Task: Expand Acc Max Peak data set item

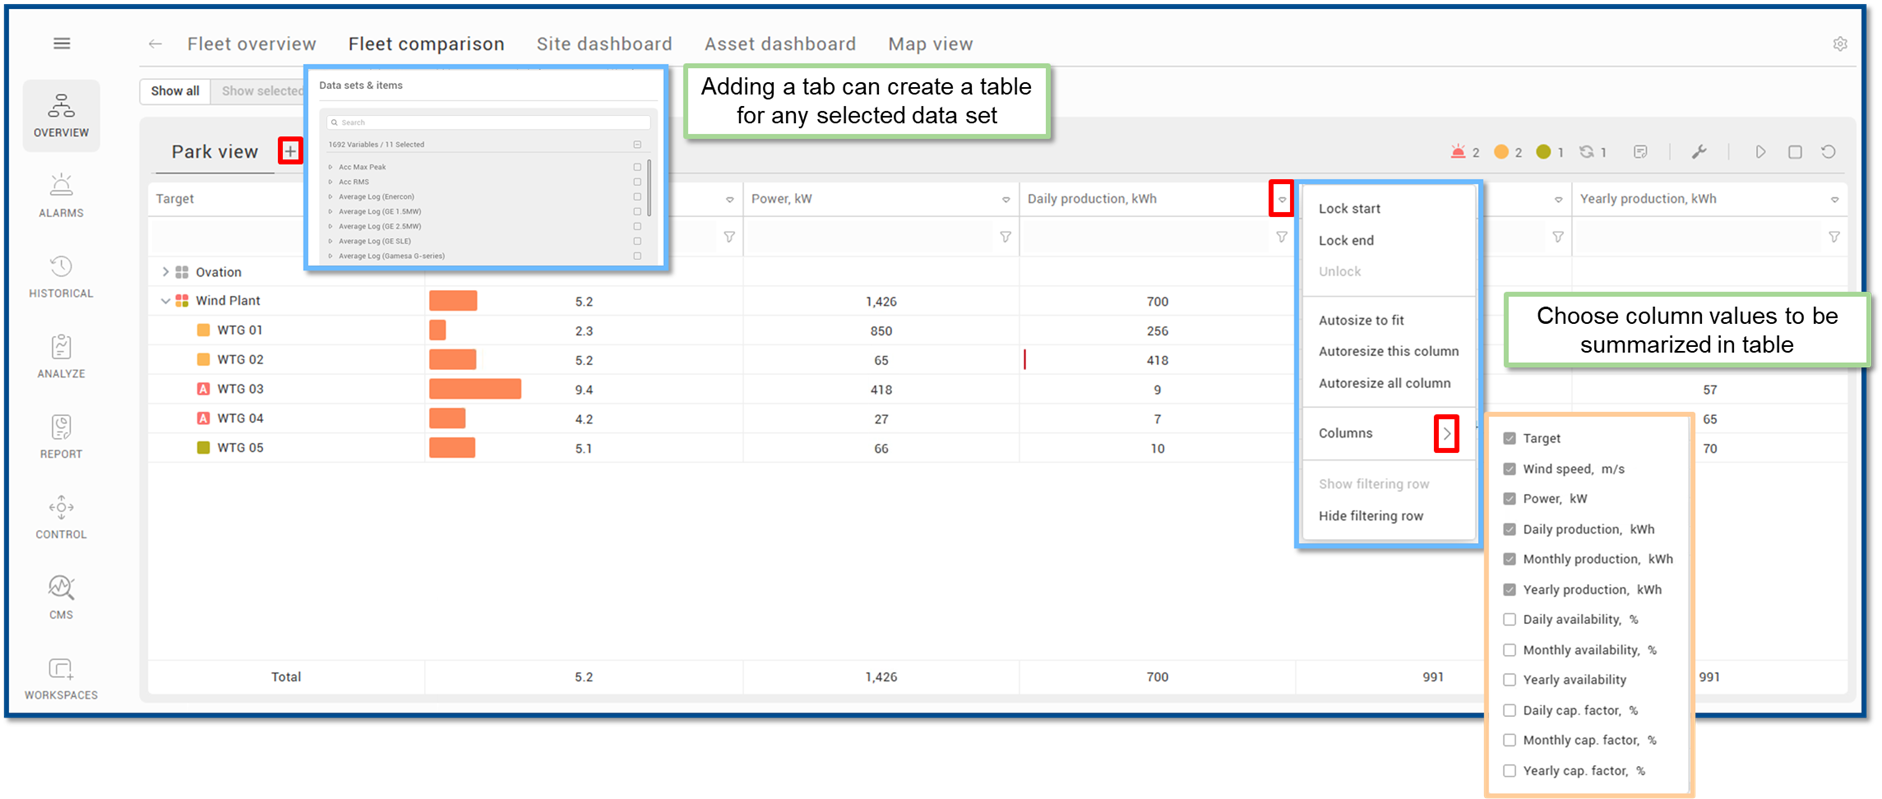Action: tap(331, 167)
